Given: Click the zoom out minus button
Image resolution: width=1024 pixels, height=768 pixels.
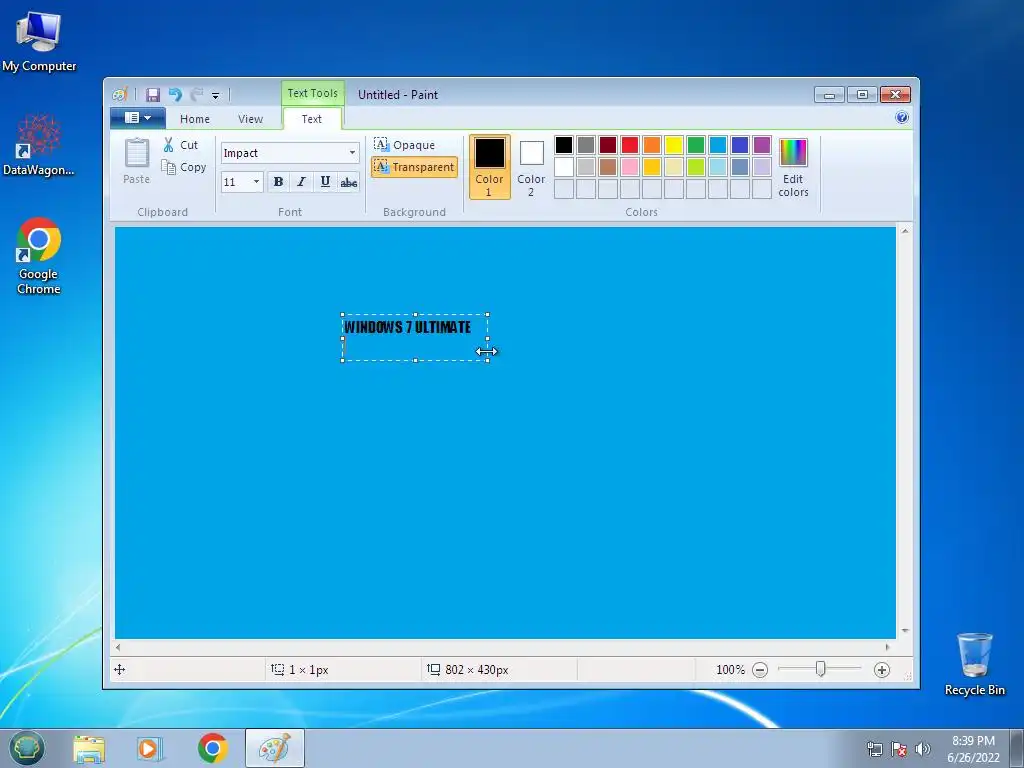Looking at the screenshot, I should (760, 669).
